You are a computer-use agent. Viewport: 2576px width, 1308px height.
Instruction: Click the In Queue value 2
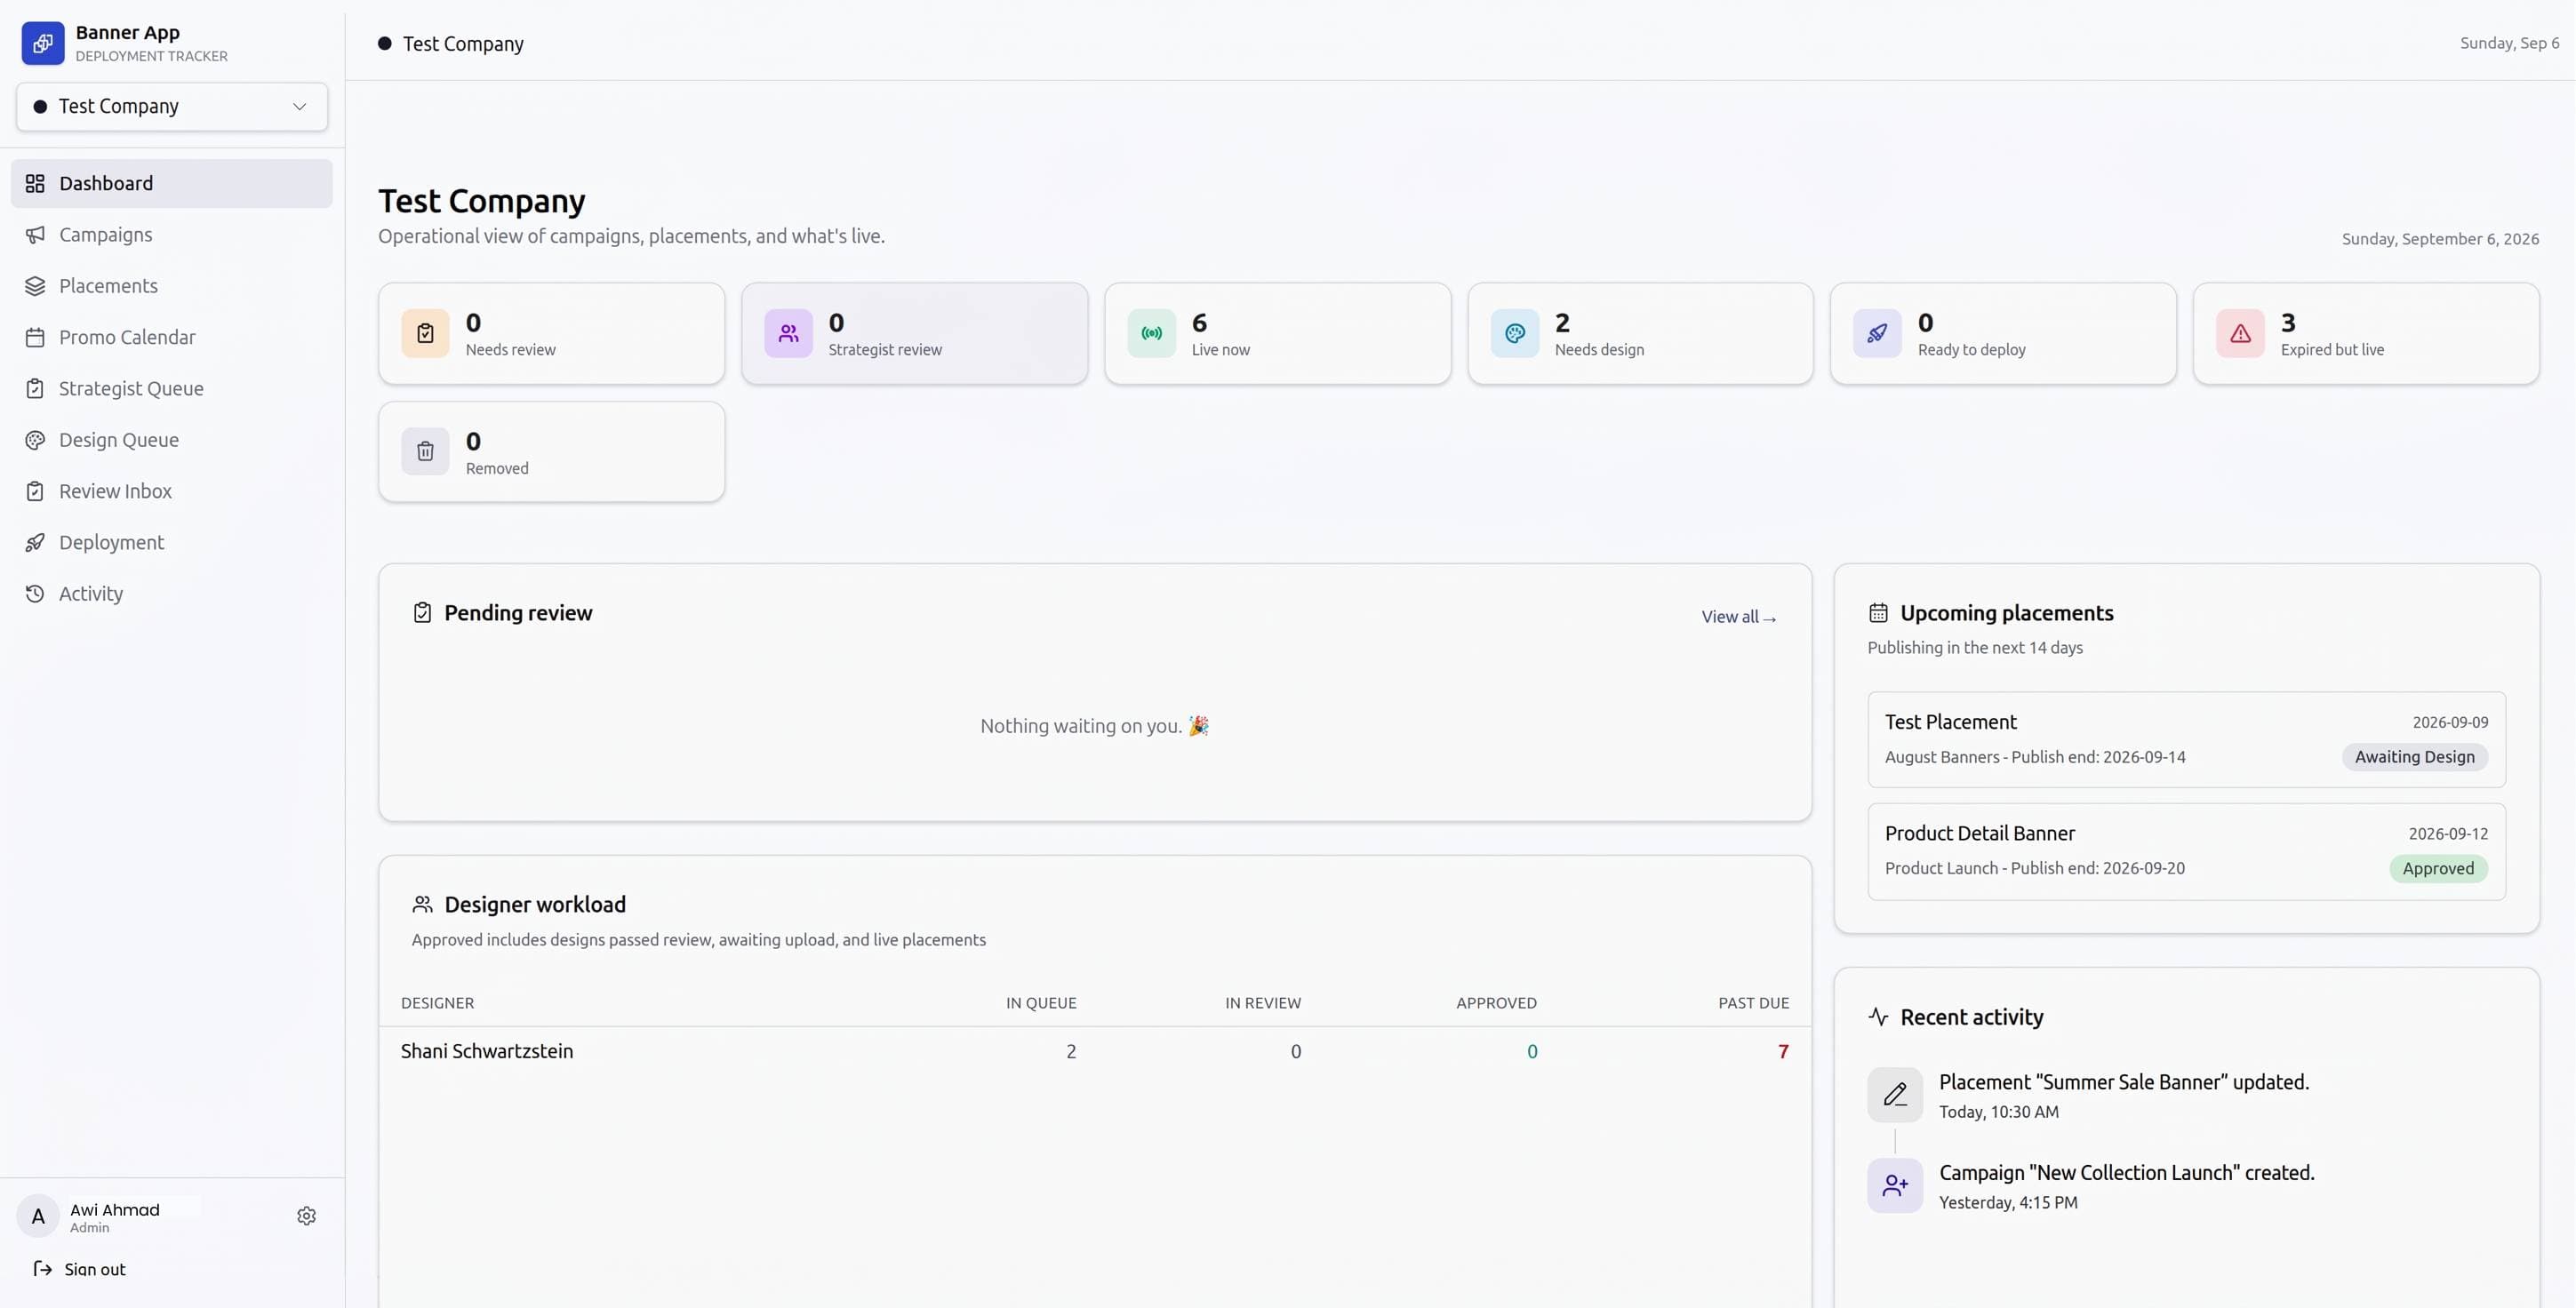click(1071, 1051)
